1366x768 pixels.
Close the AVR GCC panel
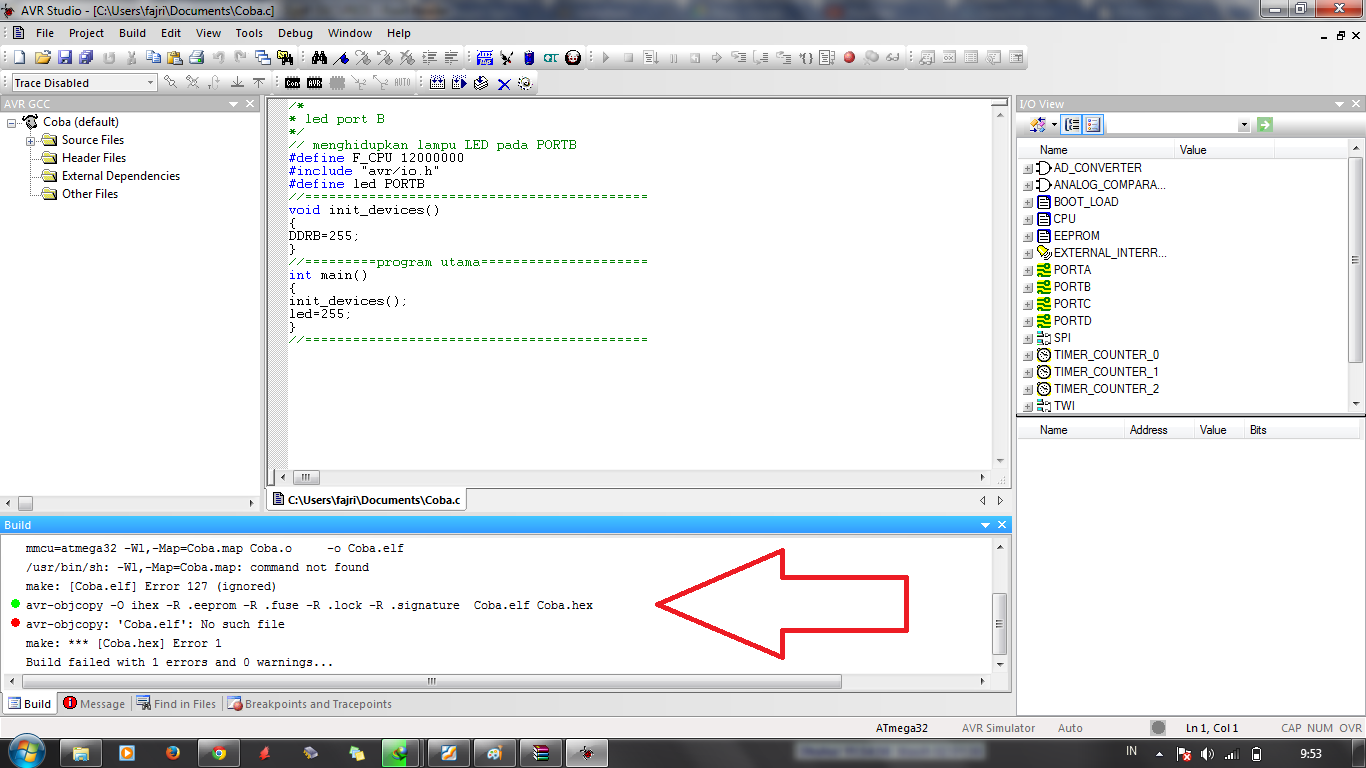coord(250,104)
